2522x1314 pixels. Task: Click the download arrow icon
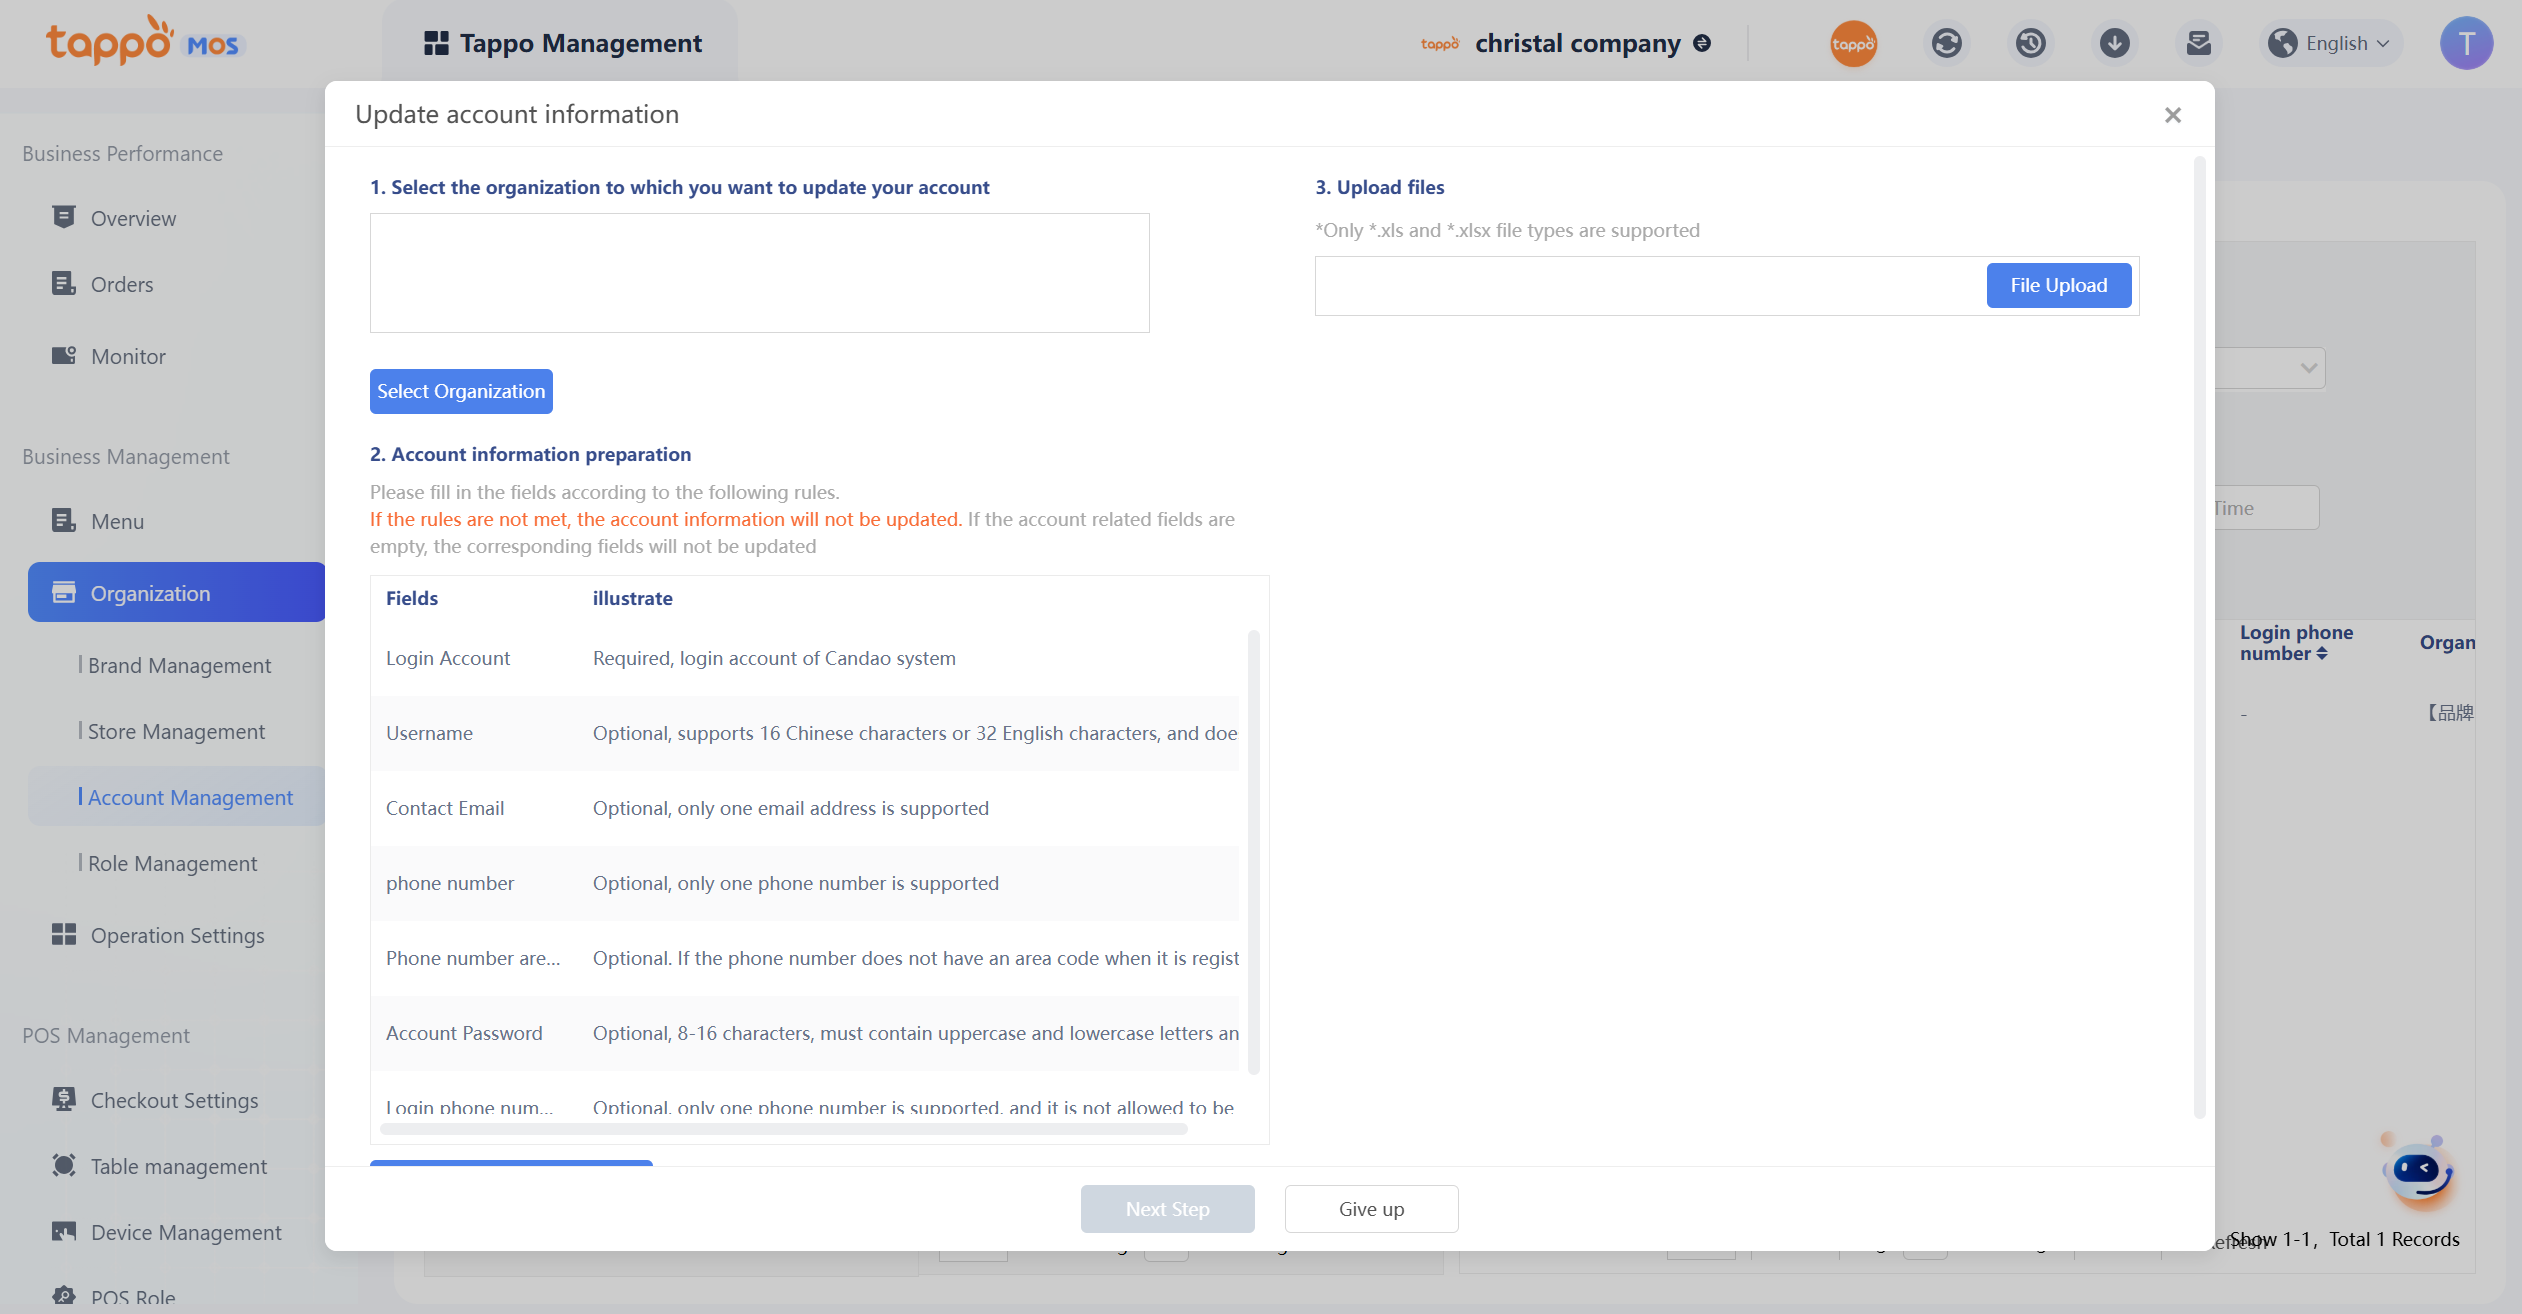click(2114, 43)
